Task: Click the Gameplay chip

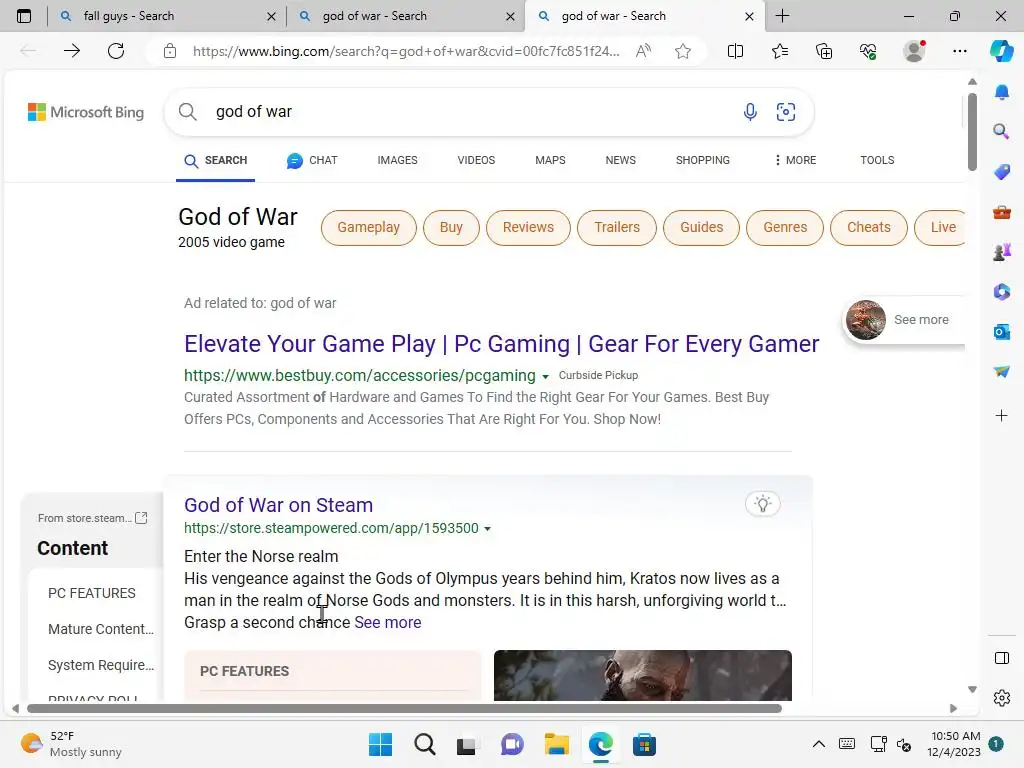Action: pyautogui.click(x=368, y=227)
